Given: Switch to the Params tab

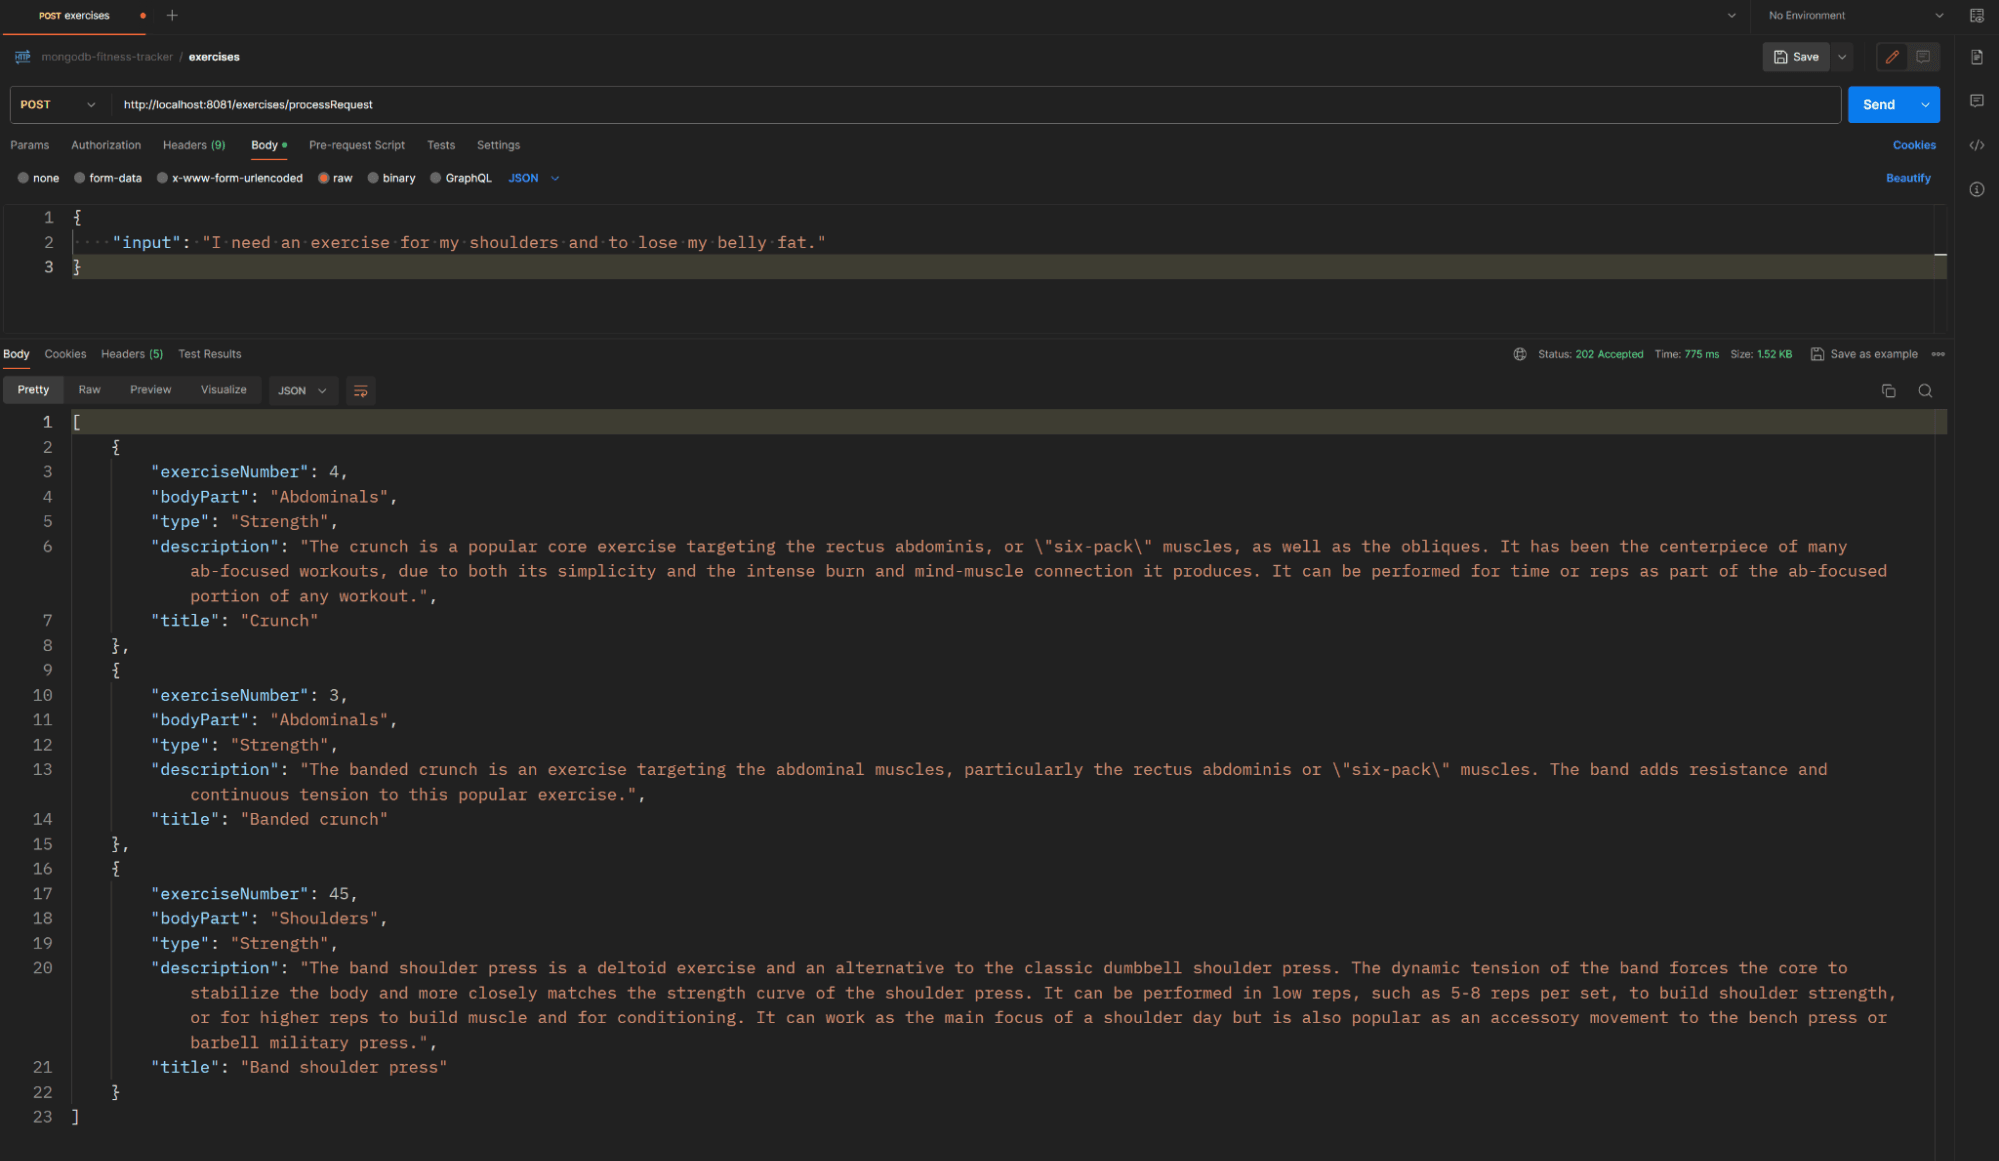Looking at the screenshot, I should click(30, 145).
